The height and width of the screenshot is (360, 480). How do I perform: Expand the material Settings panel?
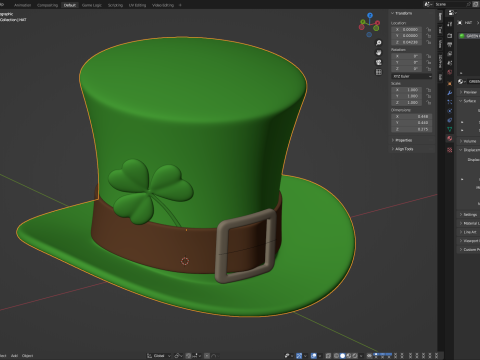click(x=469, y=215)
